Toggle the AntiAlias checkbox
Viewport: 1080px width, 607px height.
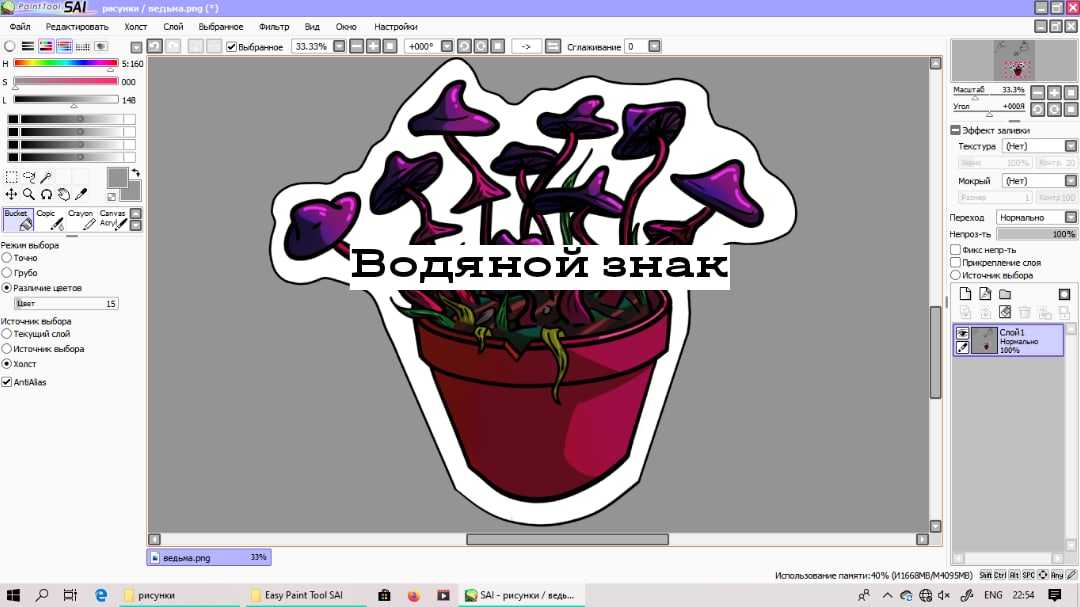(x=7, y=382)
